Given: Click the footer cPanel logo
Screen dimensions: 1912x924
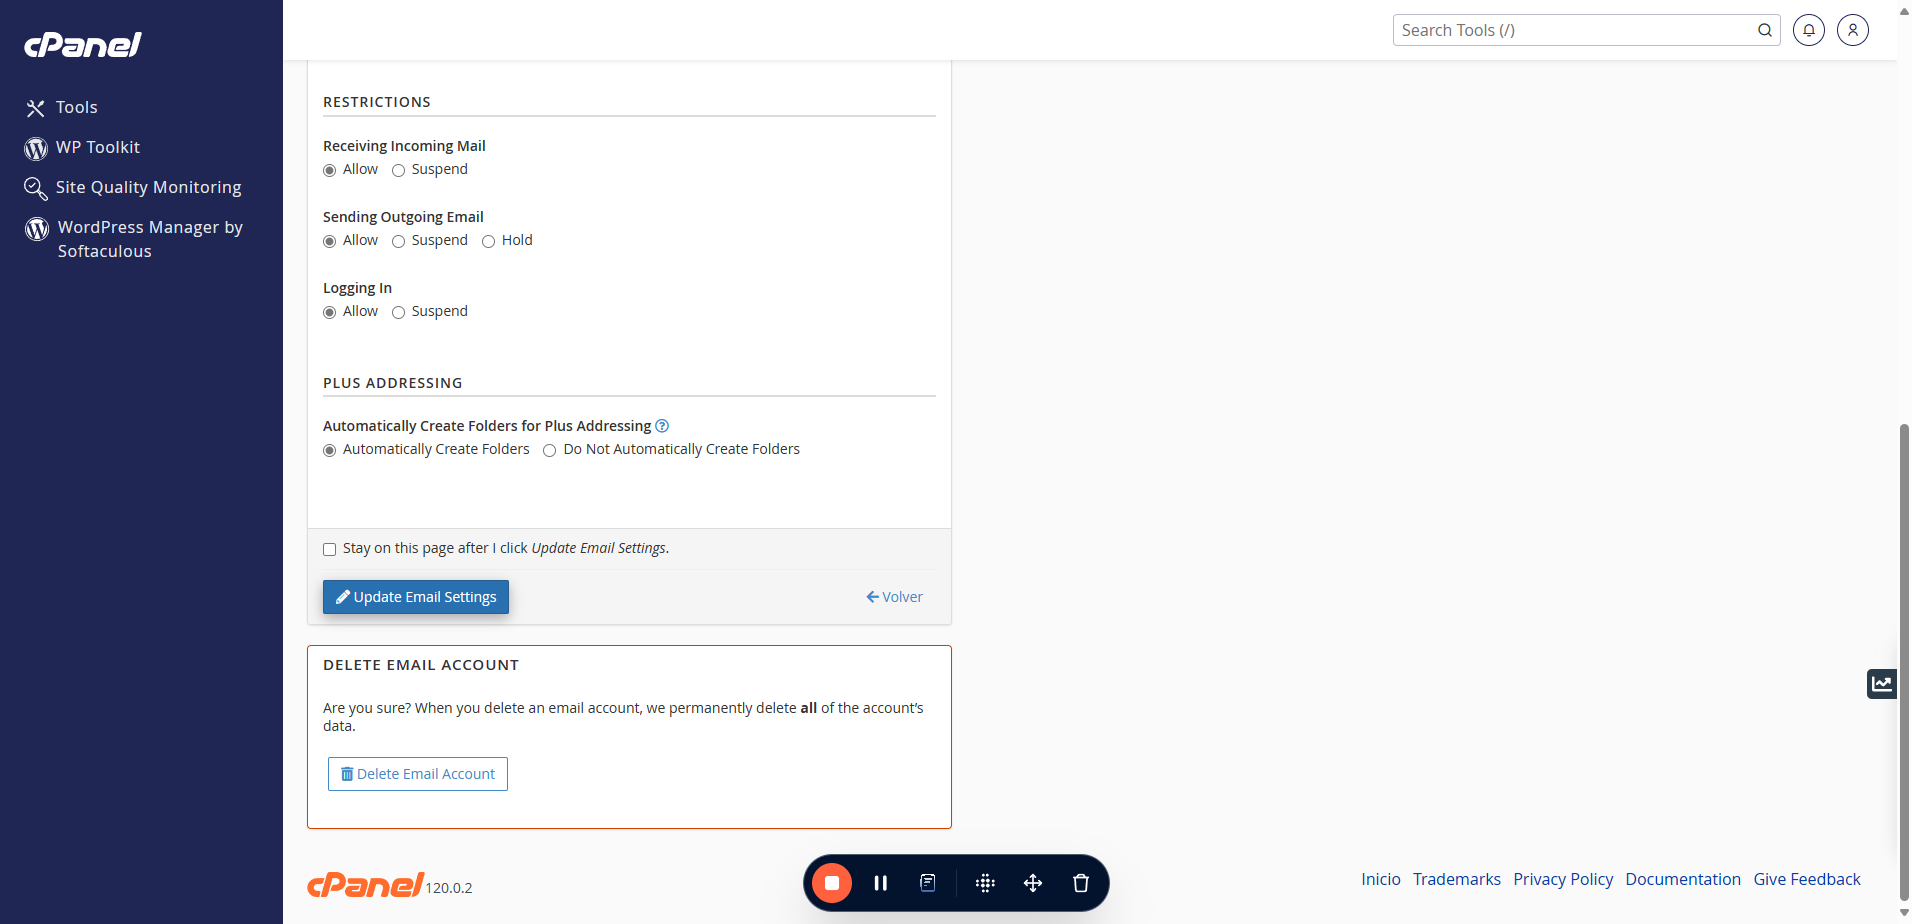Looking at the screenshot, I should click(x=365, y=885).
